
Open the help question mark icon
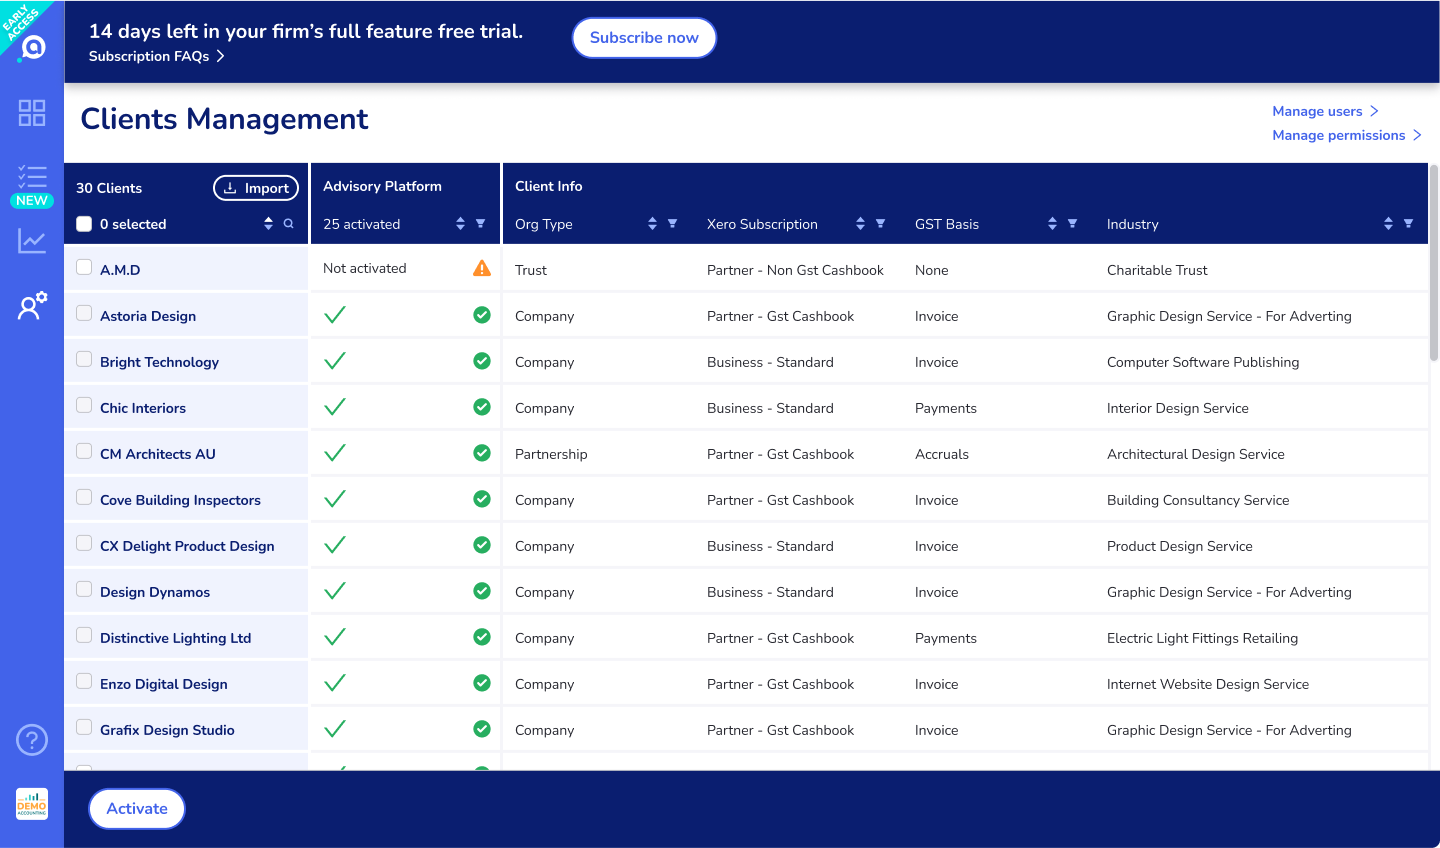(x=32, y=740)
